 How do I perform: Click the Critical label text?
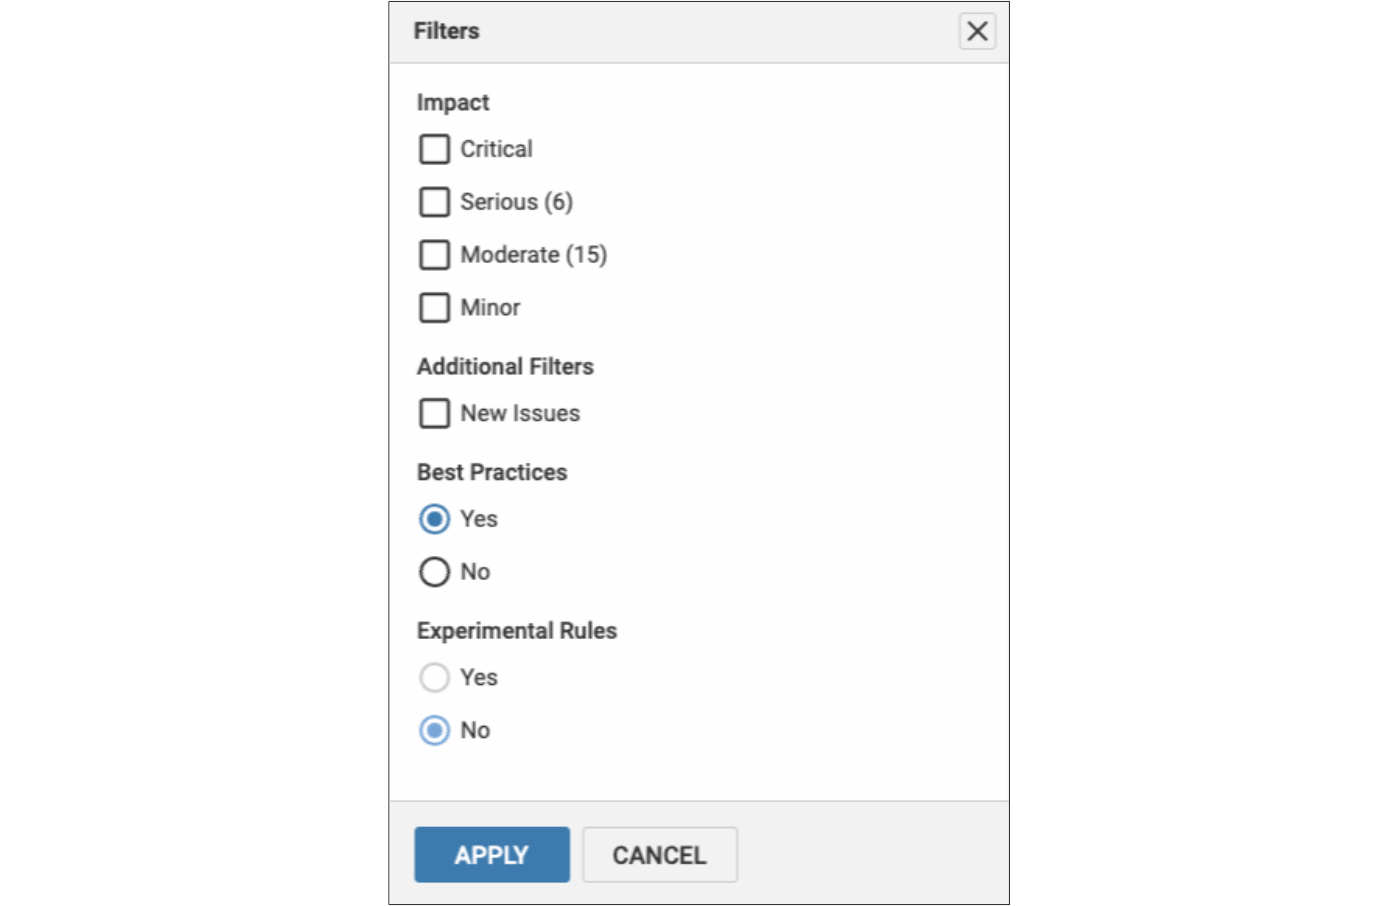pos(496,148)
